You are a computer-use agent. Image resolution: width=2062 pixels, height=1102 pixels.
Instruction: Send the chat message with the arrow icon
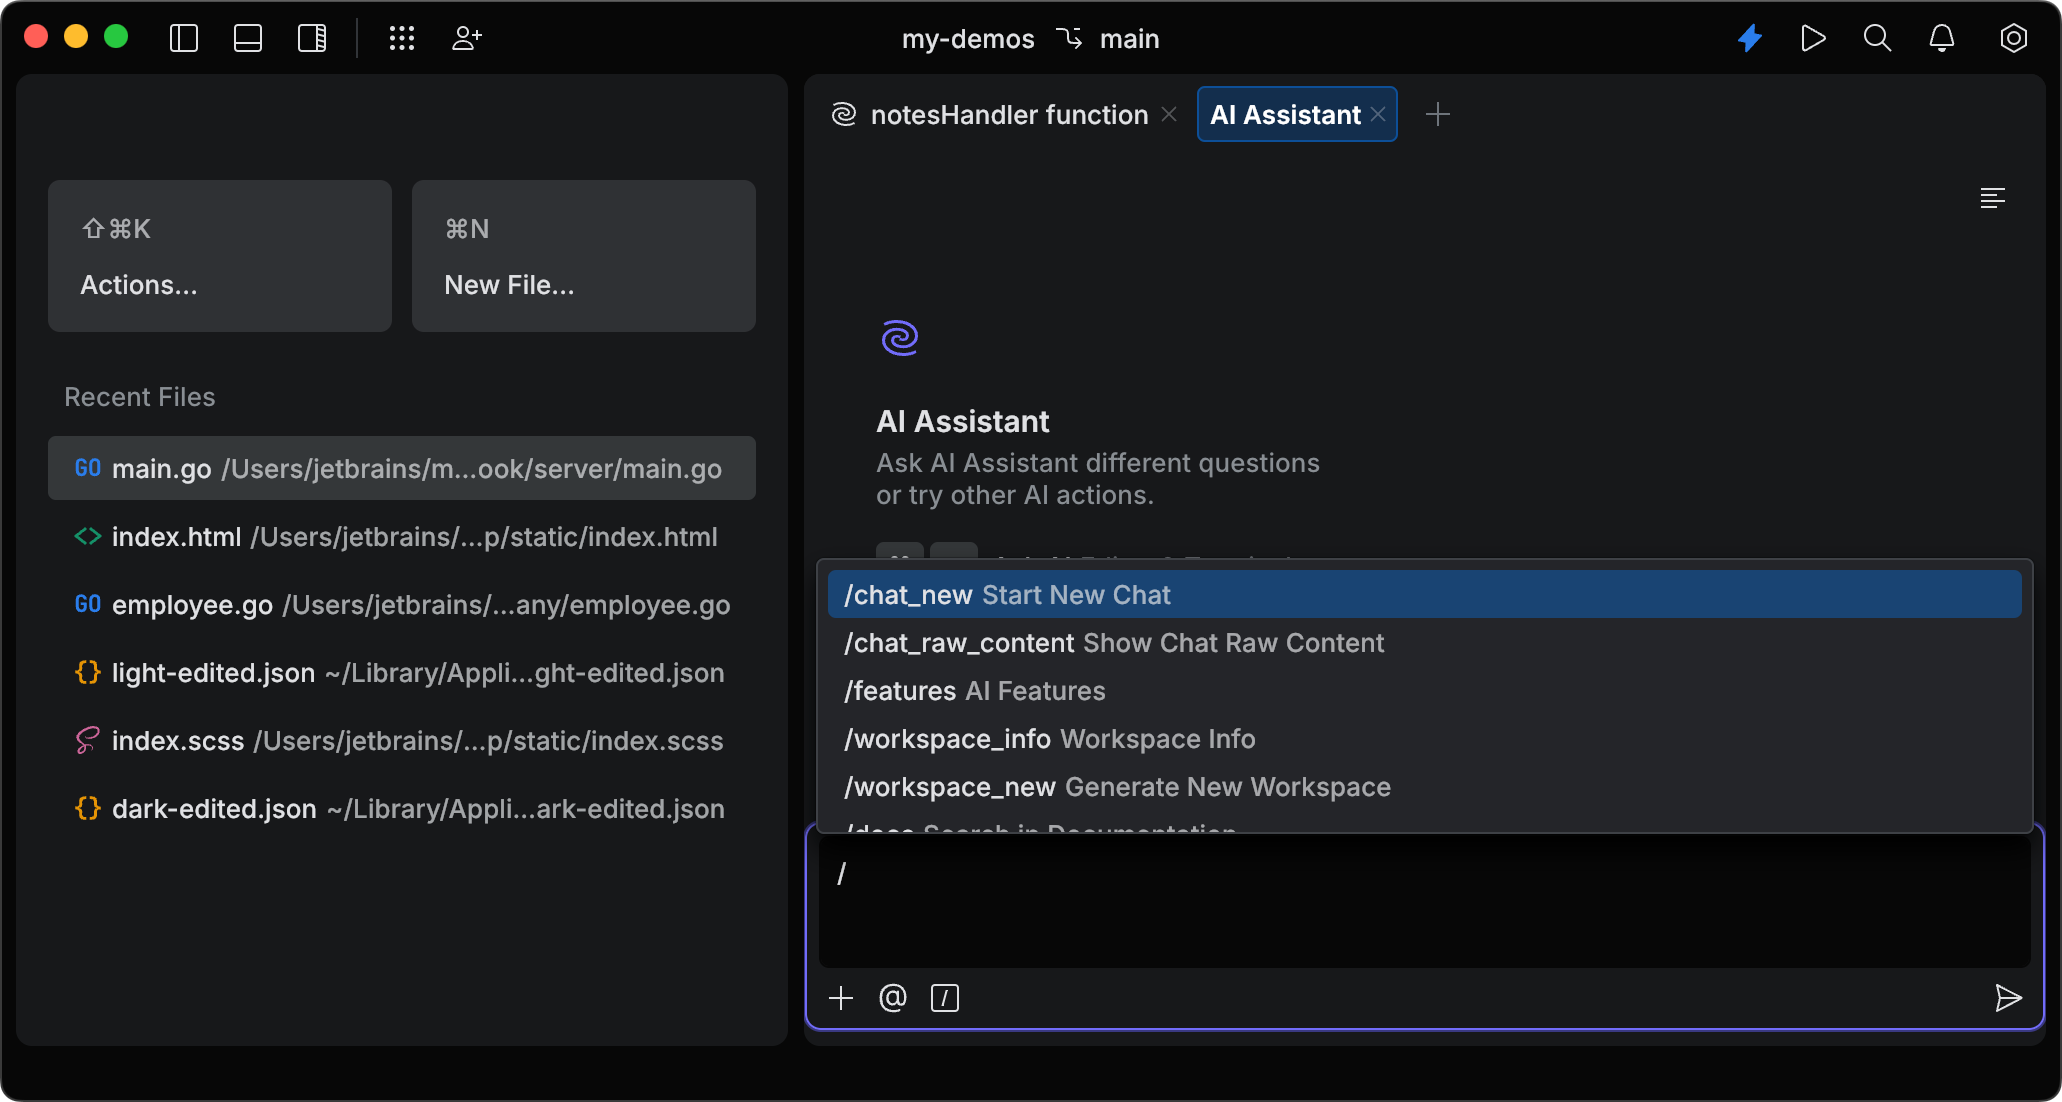click(2009, 998)
